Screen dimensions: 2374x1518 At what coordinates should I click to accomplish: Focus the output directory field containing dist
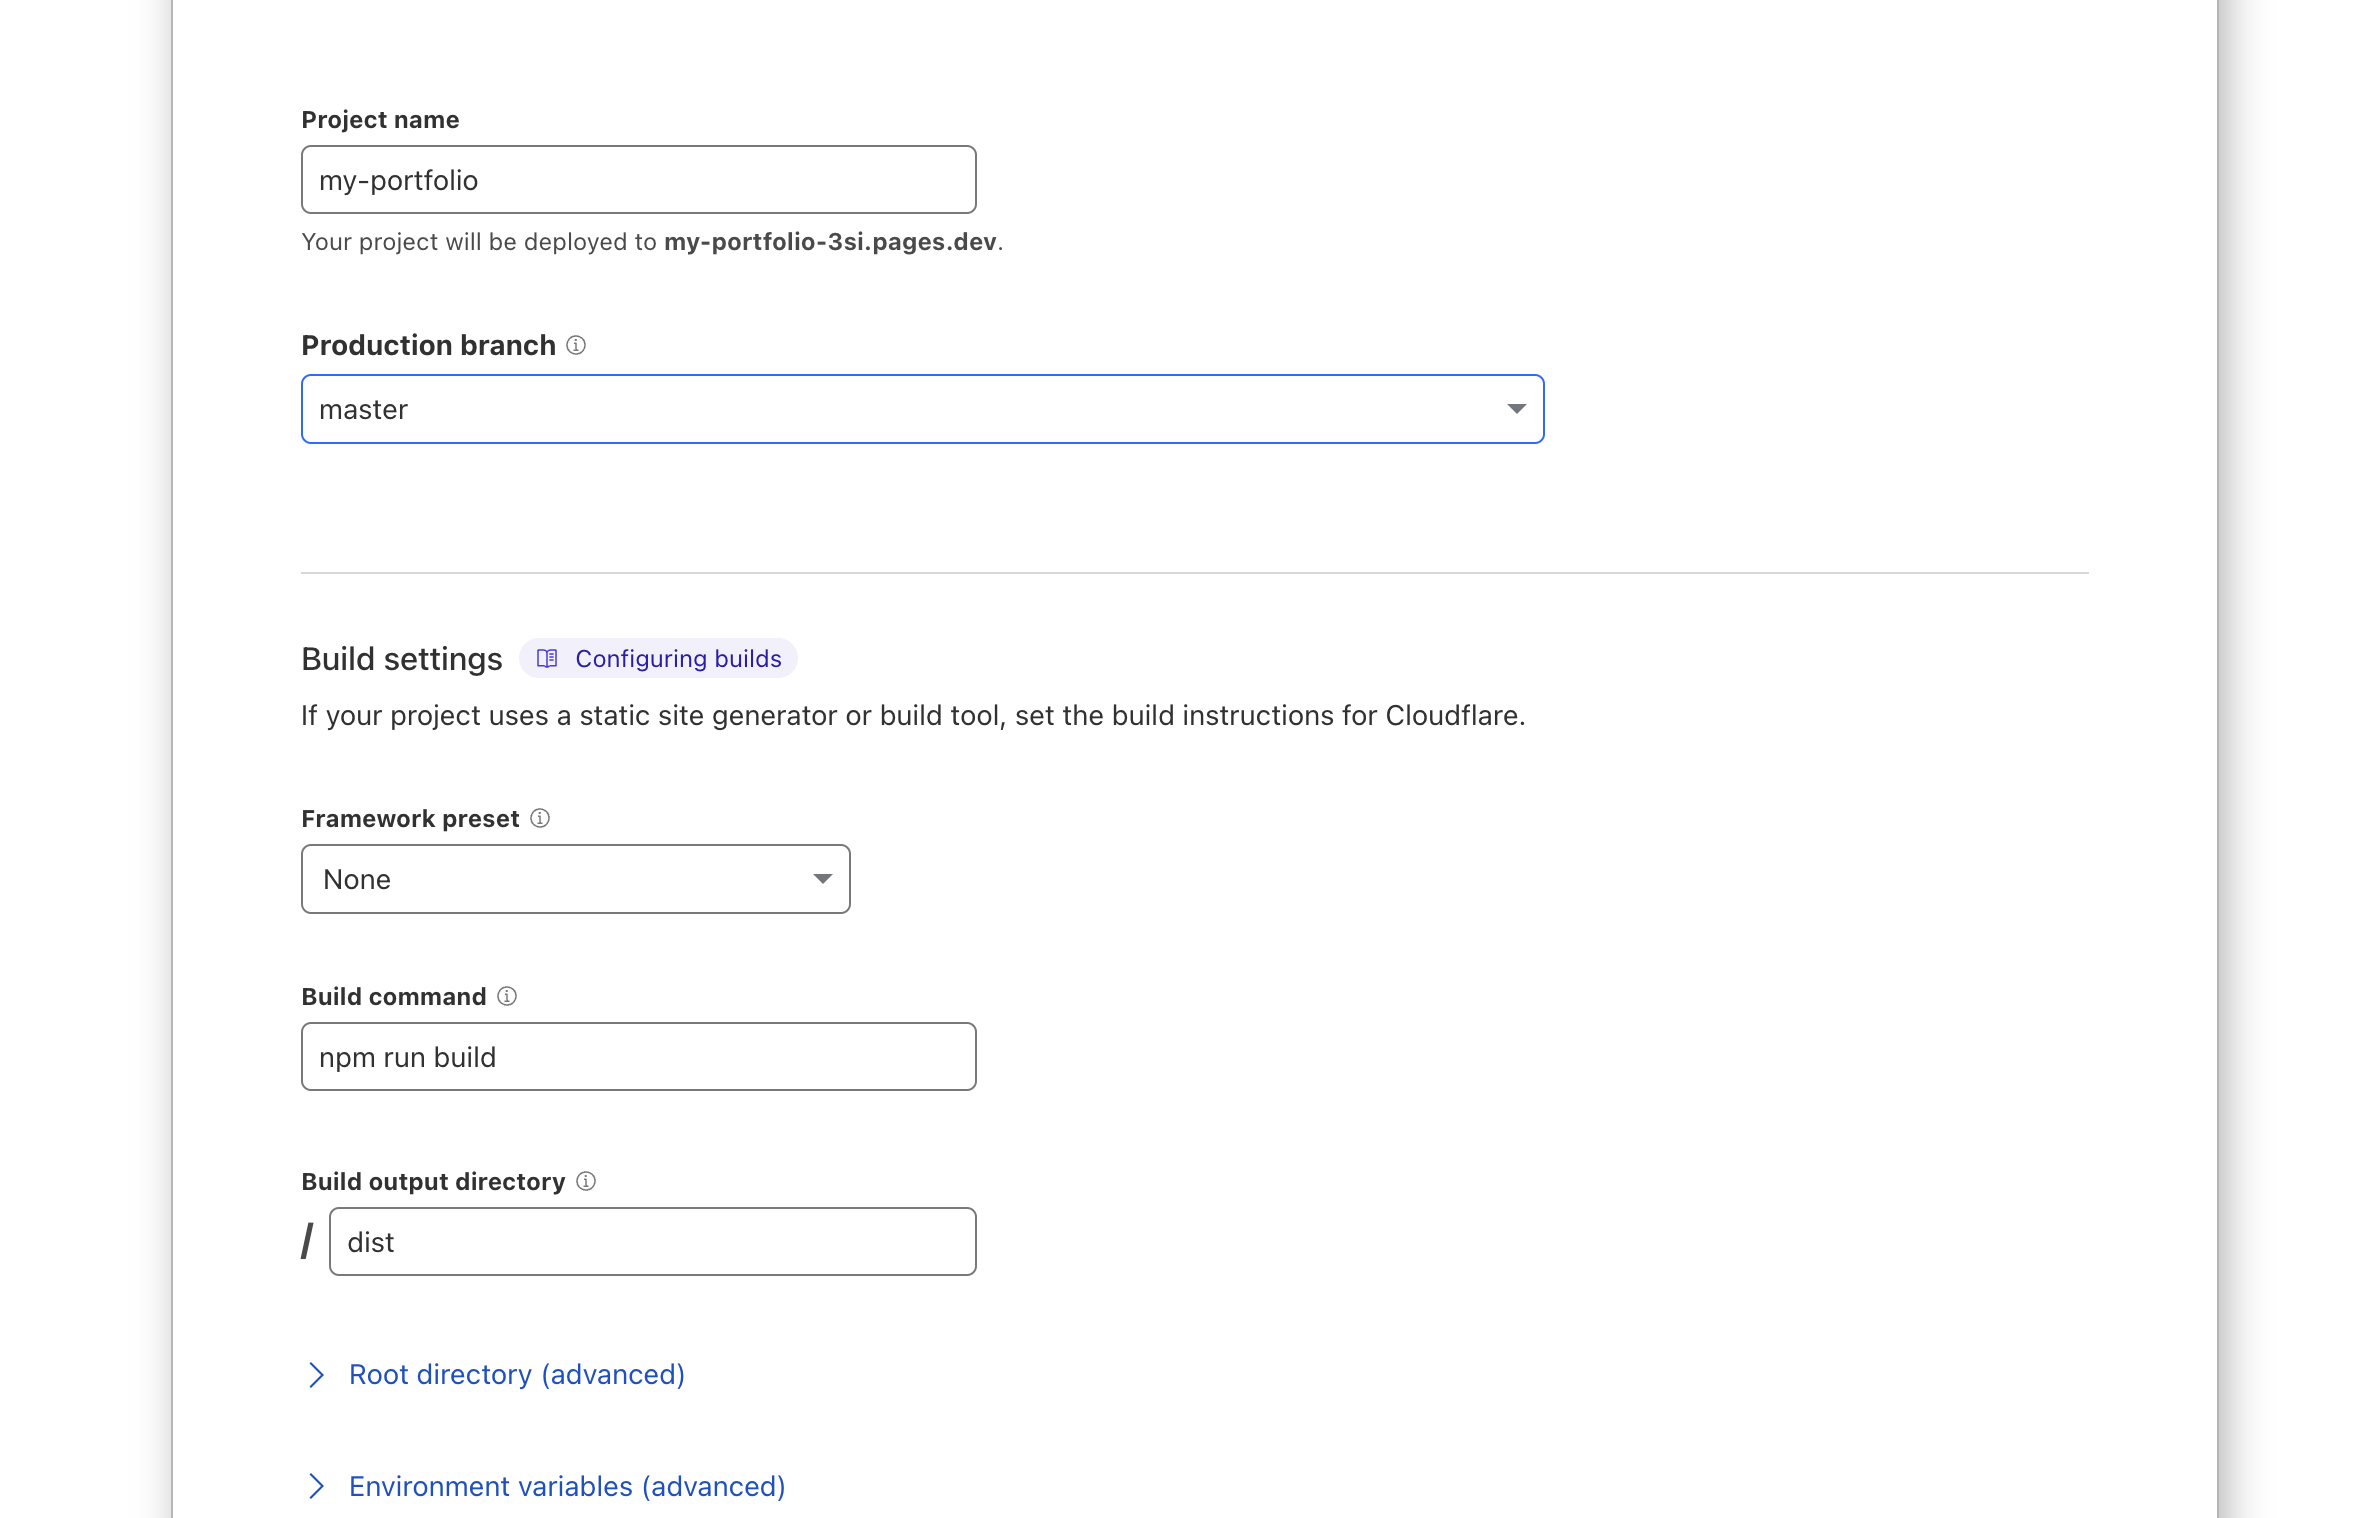652,1242
